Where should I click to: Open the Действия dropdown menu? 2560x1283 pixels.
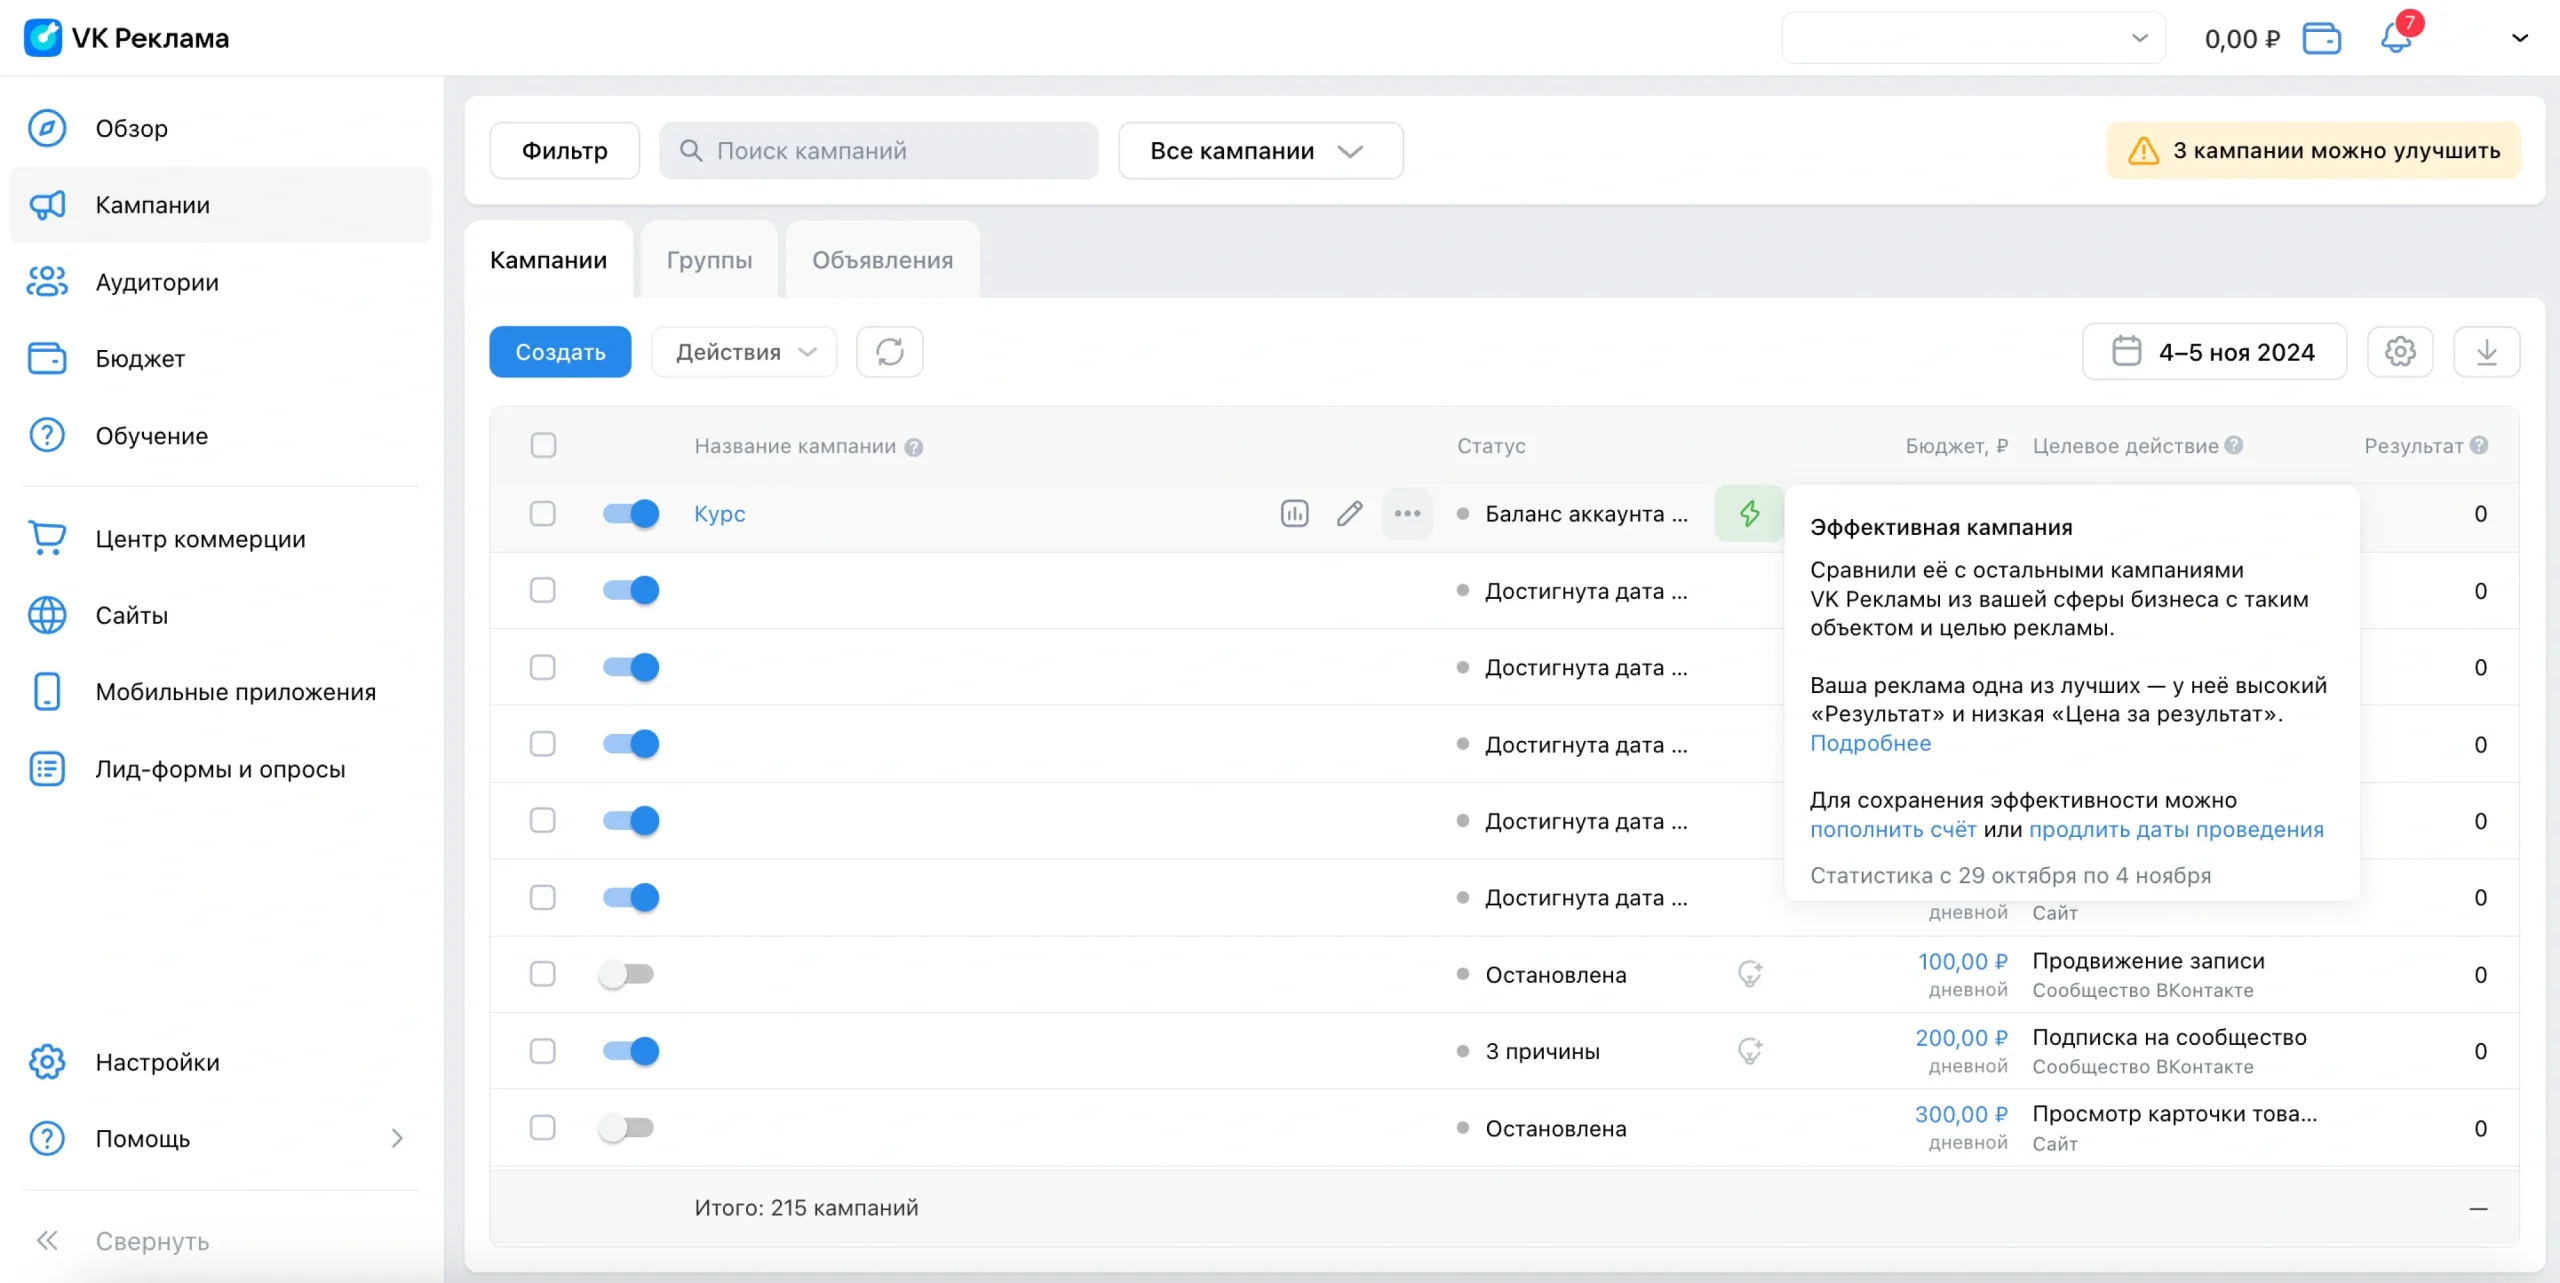tap(744, 352)
